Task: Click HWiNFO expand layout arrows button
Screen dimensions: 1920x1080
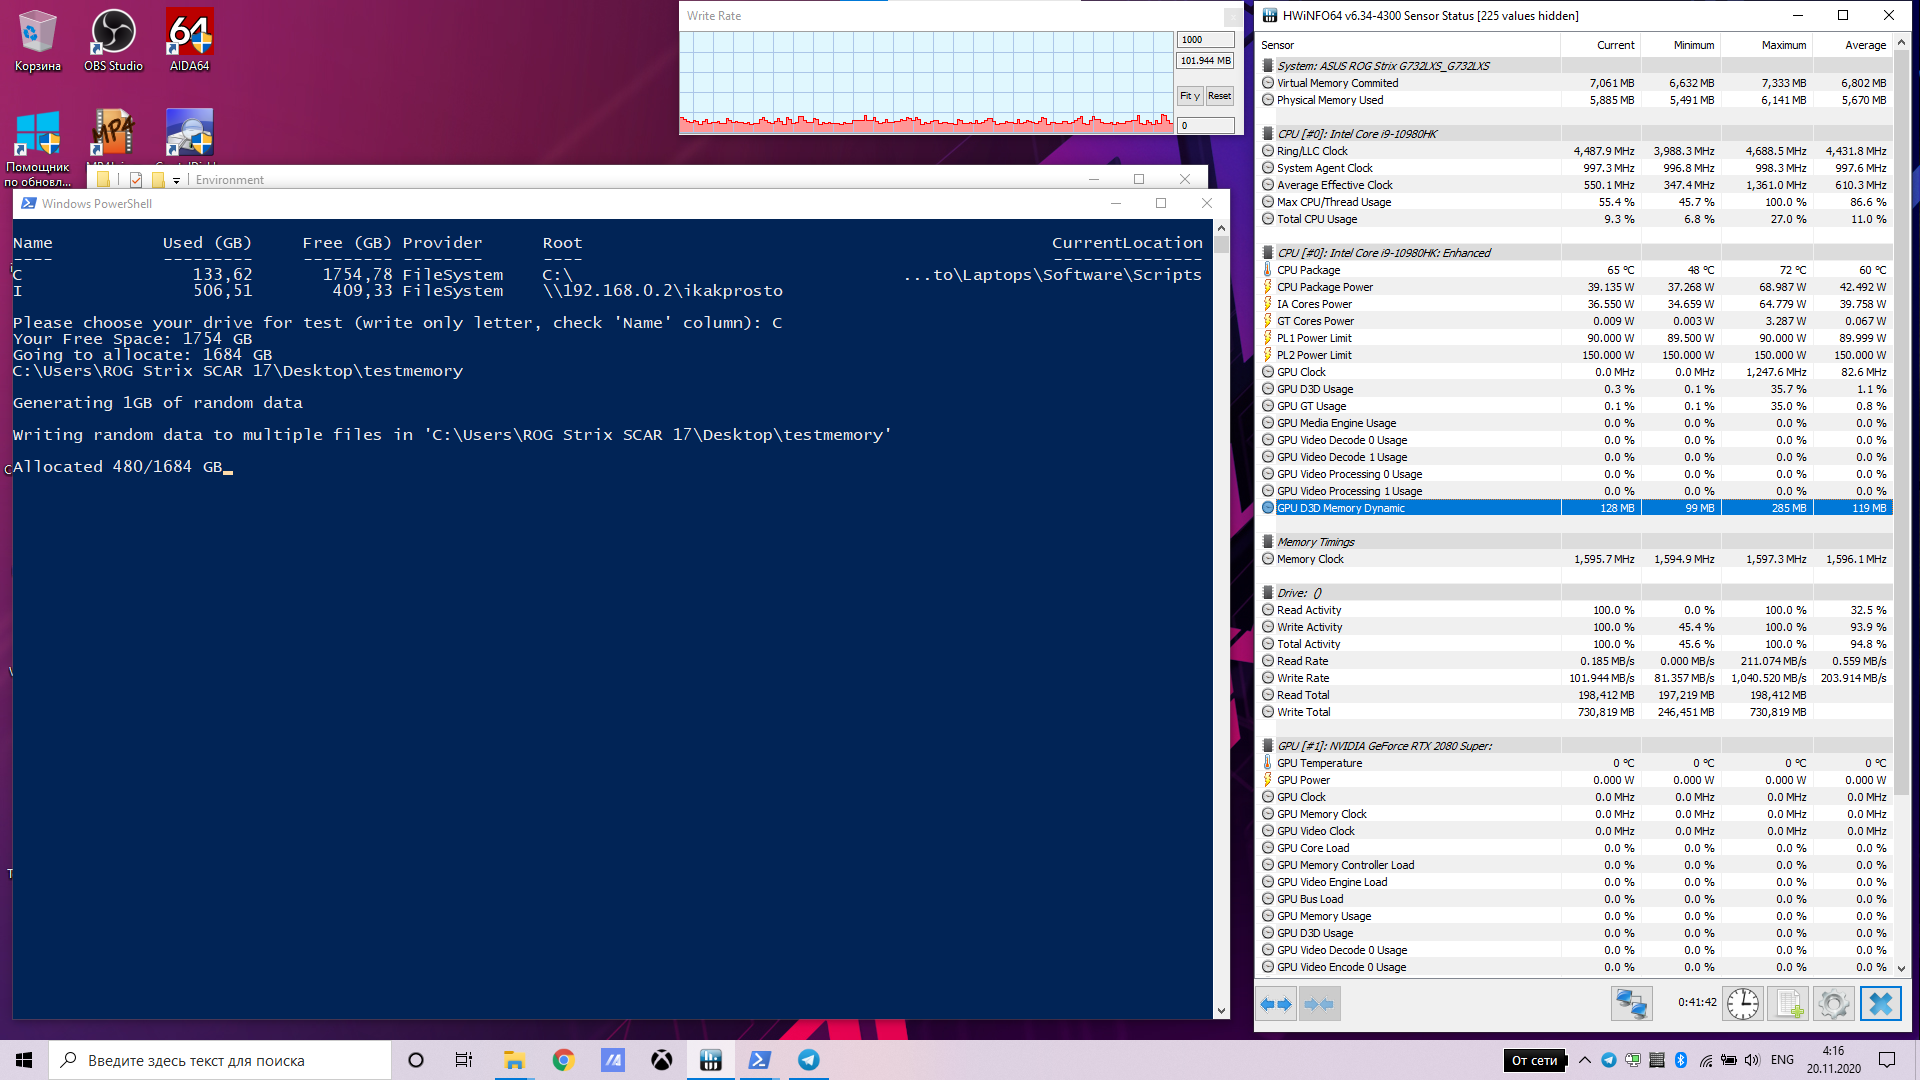Action: coord(1276,1004)
